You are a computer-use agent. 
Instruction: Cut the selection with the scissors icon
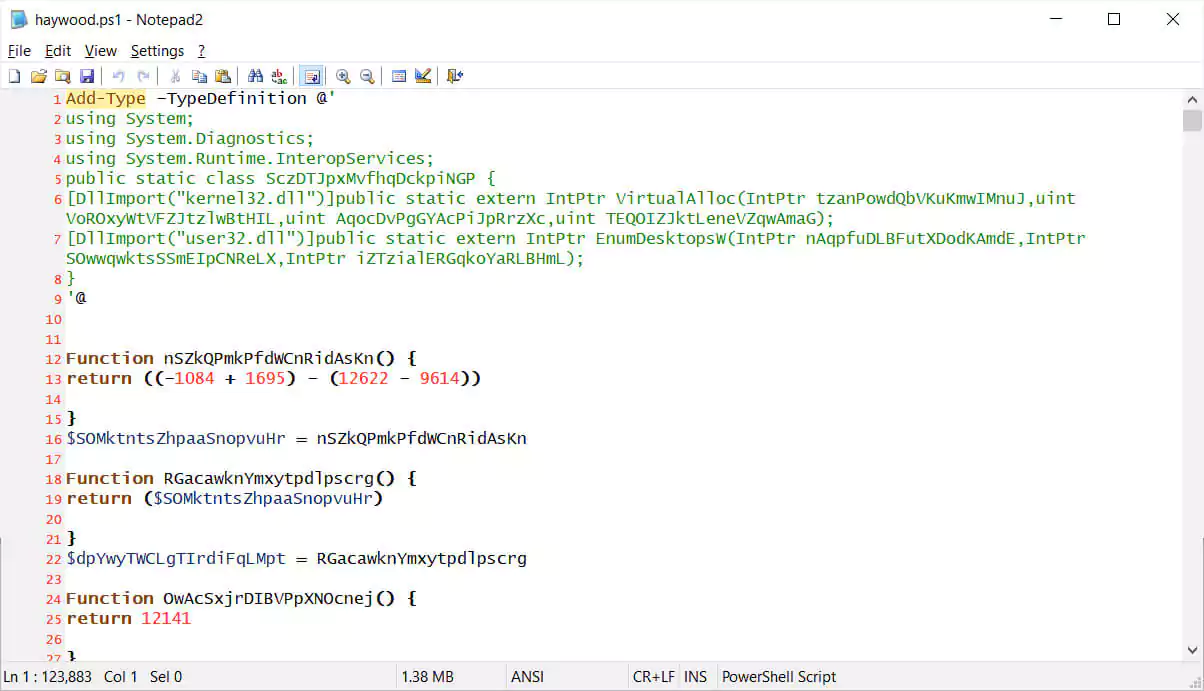click(175, 76)
